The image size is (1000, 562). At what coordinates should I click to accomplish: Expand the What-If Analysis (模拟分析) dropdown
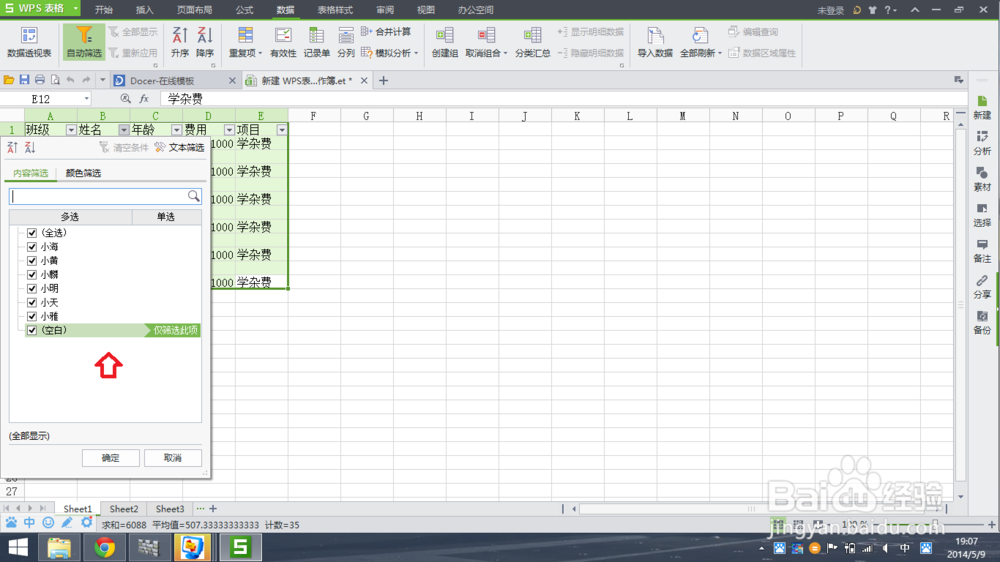pos(416,53)
